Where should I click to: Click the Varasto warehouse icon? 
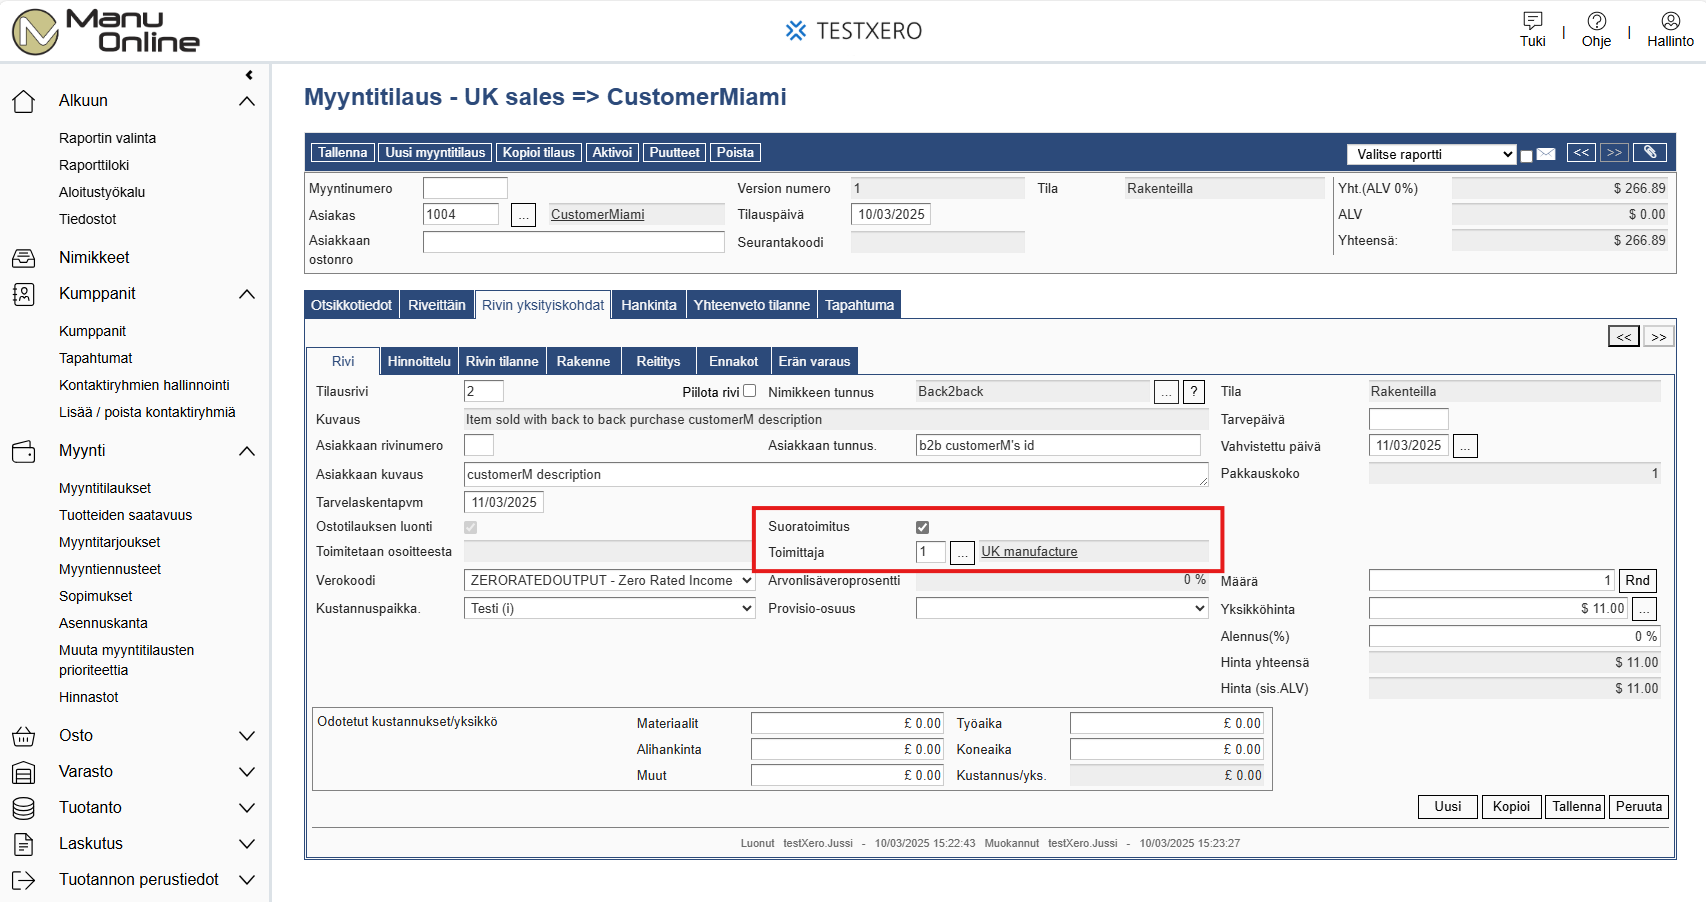pos(23,772)
